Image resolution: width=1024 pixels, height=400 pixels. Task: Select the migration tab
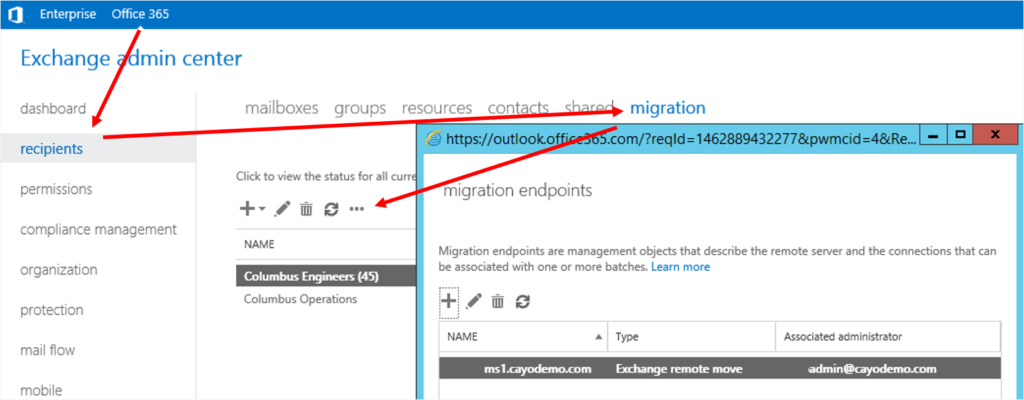(667, 108)
